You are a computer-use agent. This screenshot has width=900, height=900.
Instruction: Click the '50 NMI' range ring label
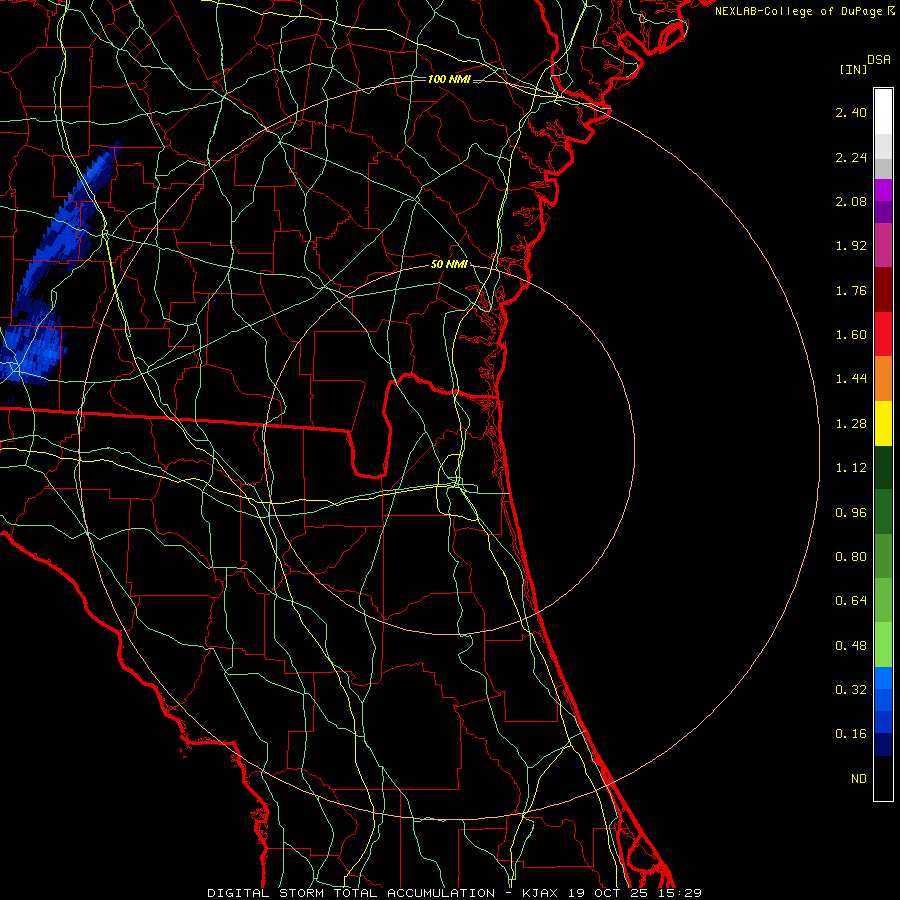tap(449, 265)
